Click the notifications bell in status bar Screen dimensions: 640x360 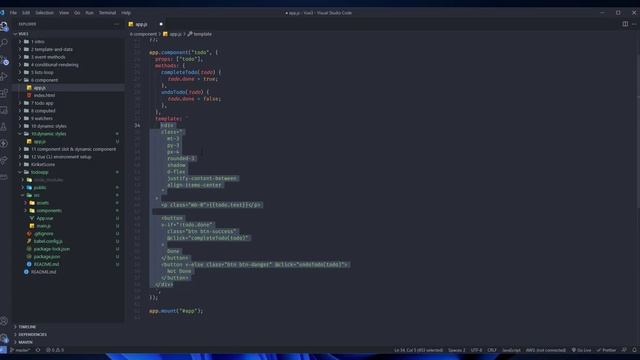(x=634, y=350)
